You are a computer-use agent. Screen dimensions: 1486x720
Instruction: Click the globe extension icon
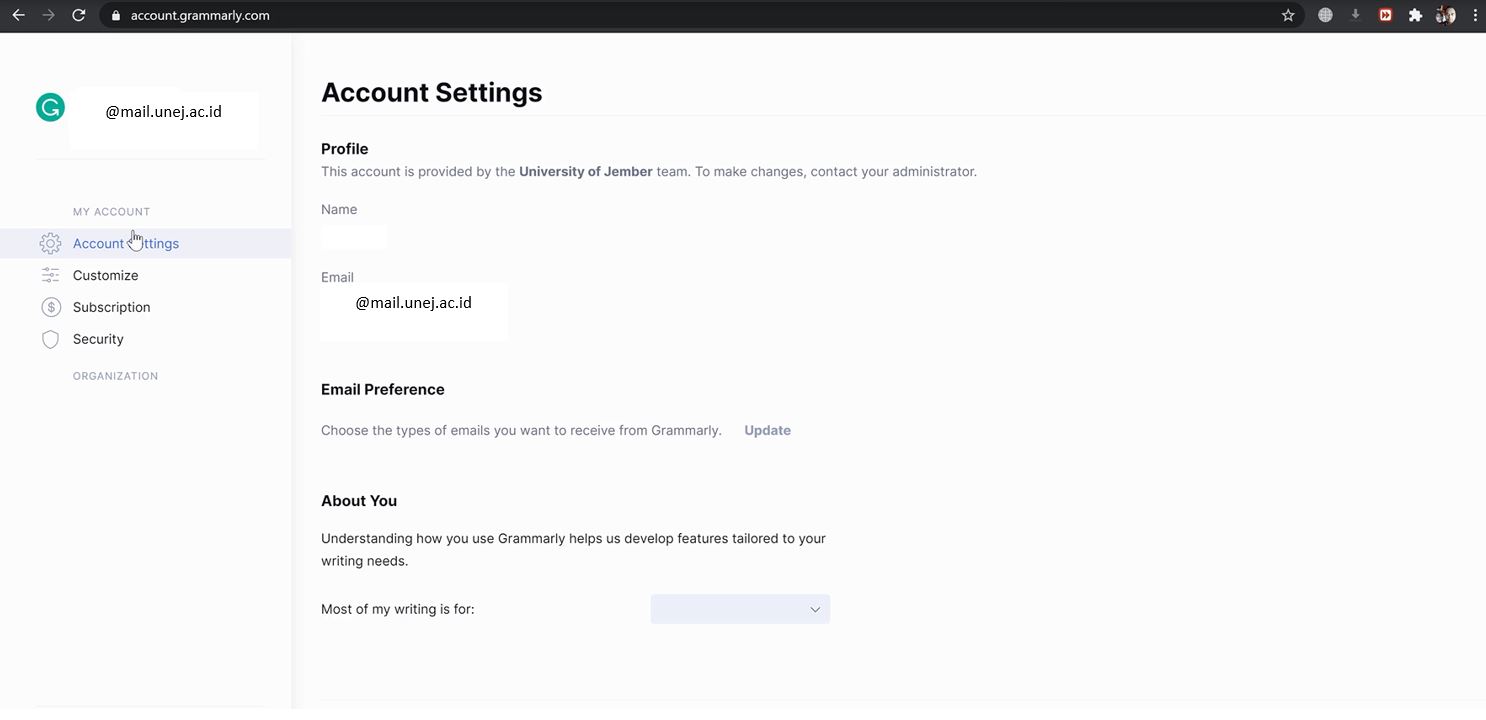(x=1325, y=15)
